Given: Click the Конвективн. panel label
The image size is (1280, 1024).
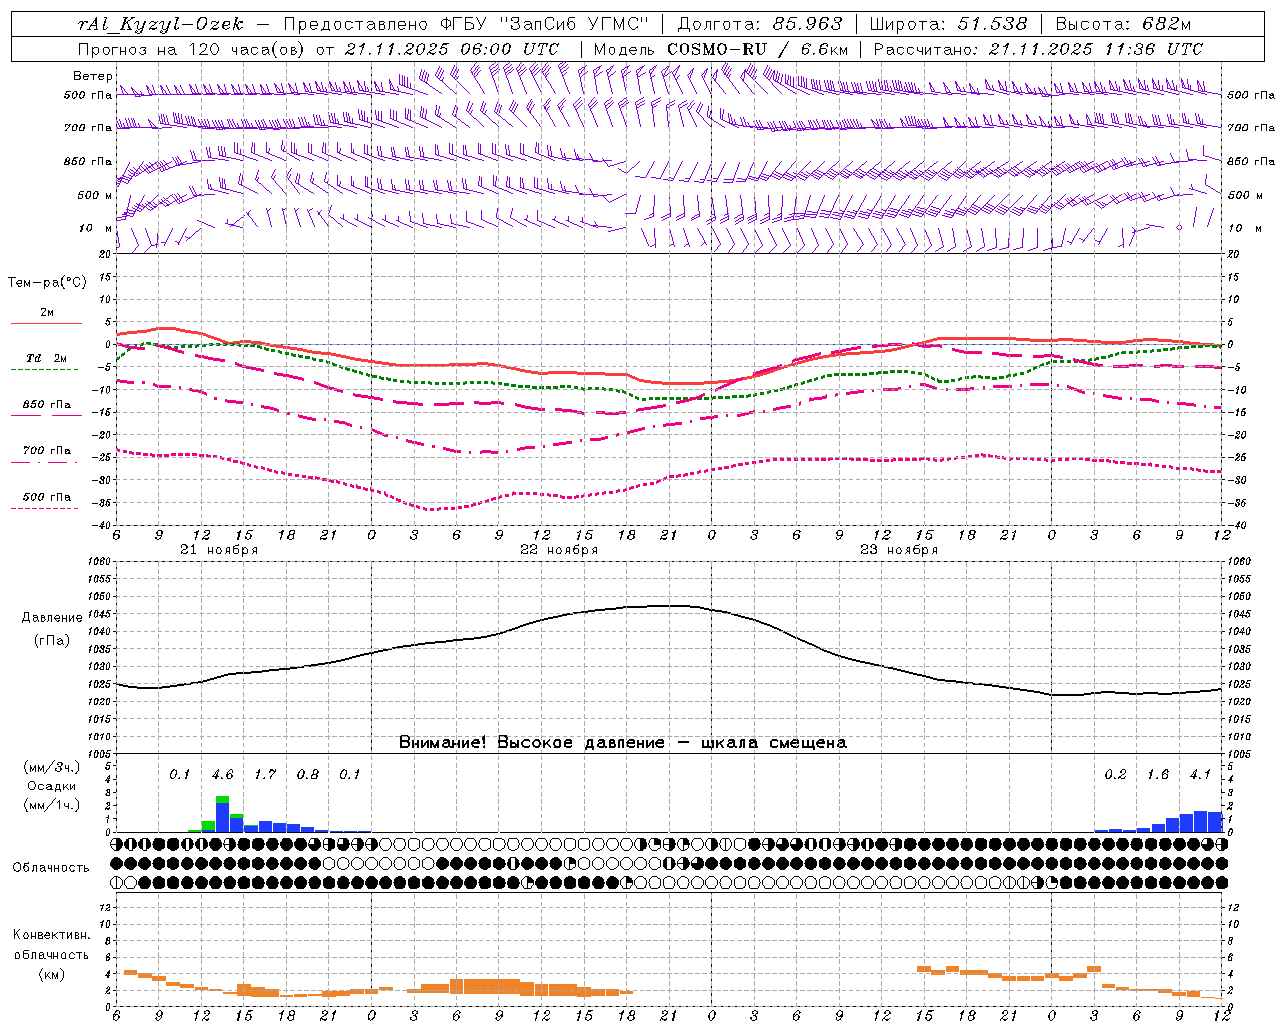Looking at the screenshot, I should (x=51, y=935).
